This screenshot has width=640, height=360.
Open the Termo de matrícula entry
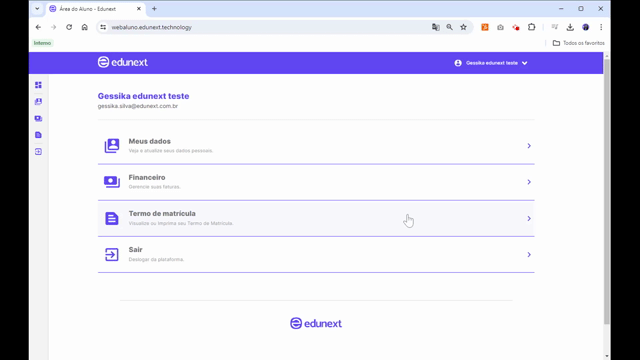click(x=316, y=218)
